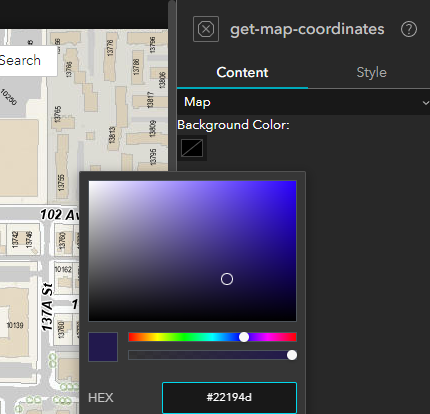Click the hue slider handle
Screen dimensions: 430x414
(x=244, y=337)
